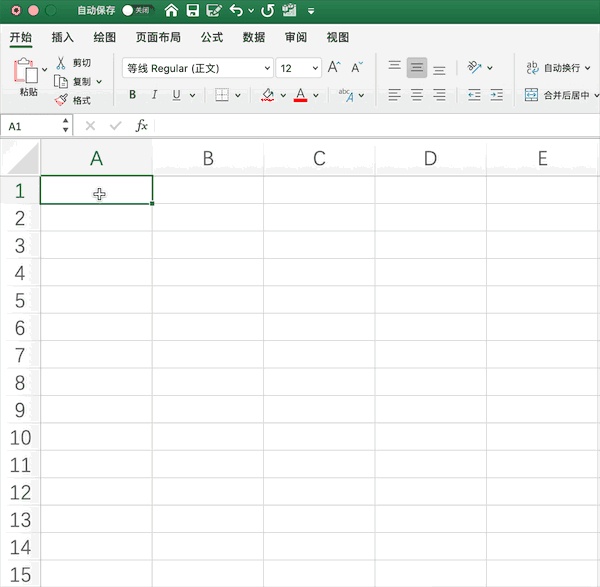Switch to the 审阅 tab
The height and width of the screenshot is (587, 600).
click(296, 37)
